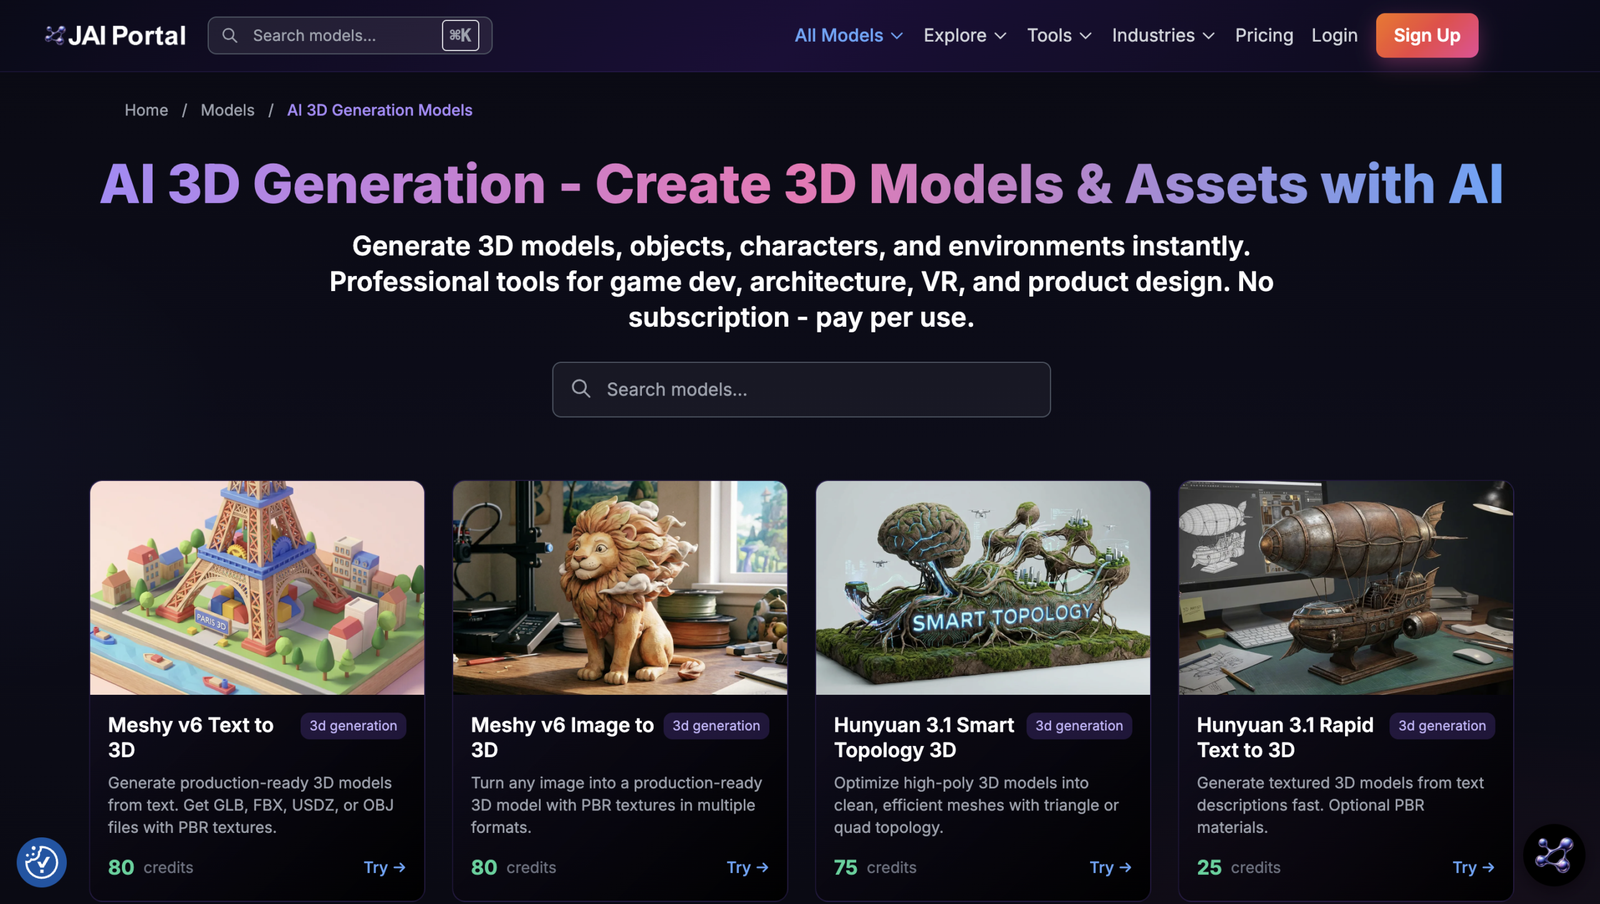Navigate to Home in the breadcrumb
The image size is (1600, 904).
coord(146,110)
